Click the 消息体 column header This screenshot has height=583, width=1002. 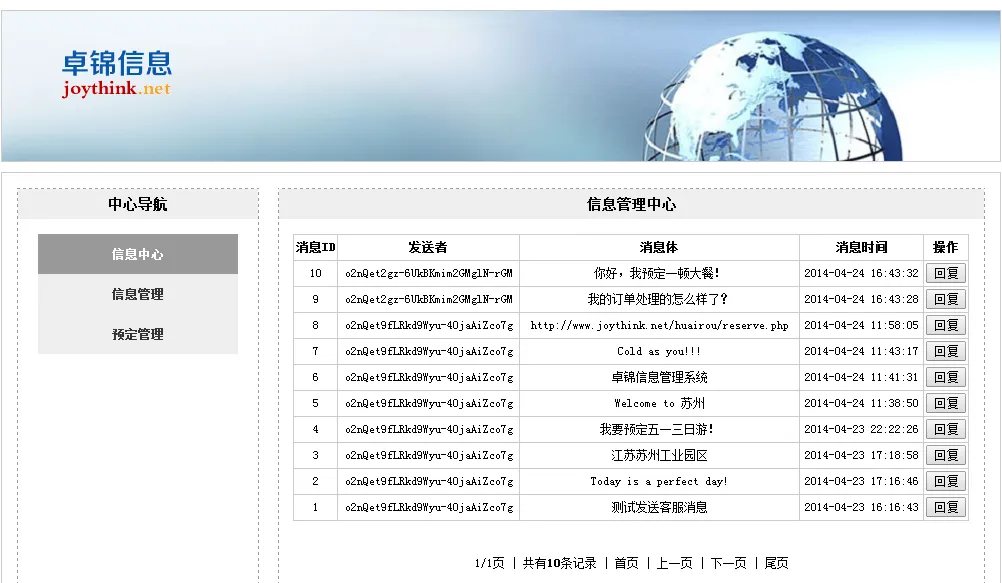click(659, 247)
